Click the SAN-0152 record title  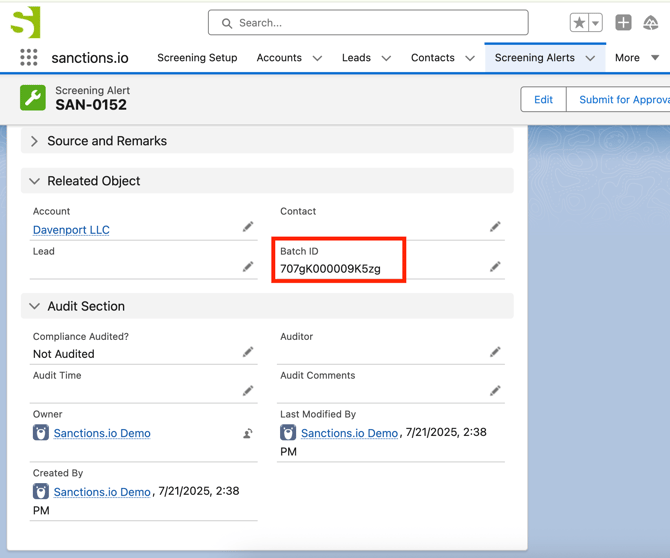pyautogui.click(x=91, y=105)
